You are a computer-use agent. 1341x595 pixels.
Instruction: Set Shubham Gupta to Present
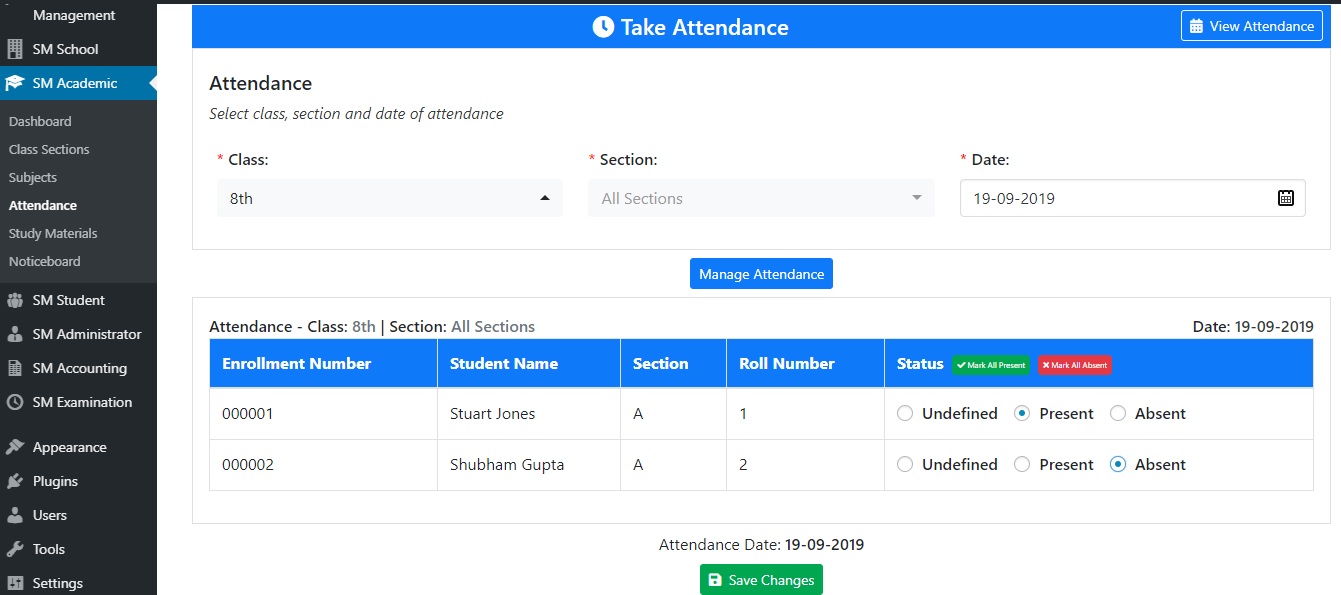(1024, 464)
